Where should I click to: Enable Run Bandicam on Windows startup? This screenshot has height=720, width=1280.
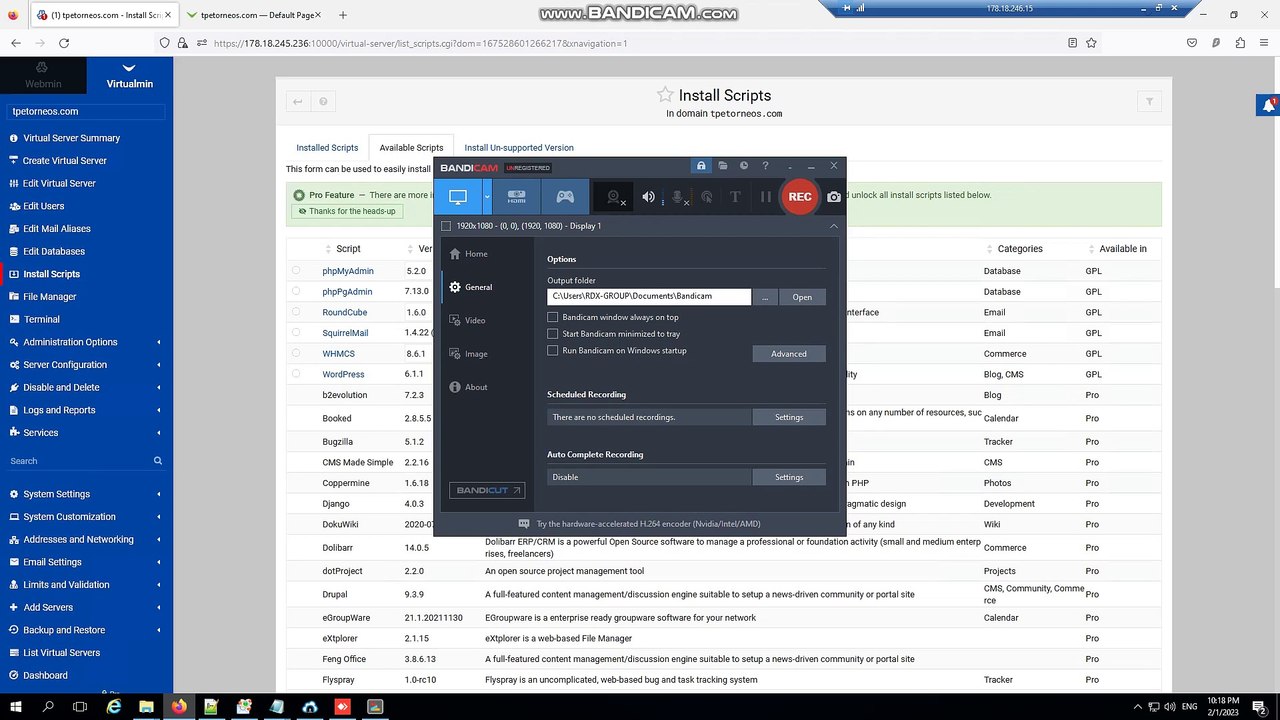(552, 351)
